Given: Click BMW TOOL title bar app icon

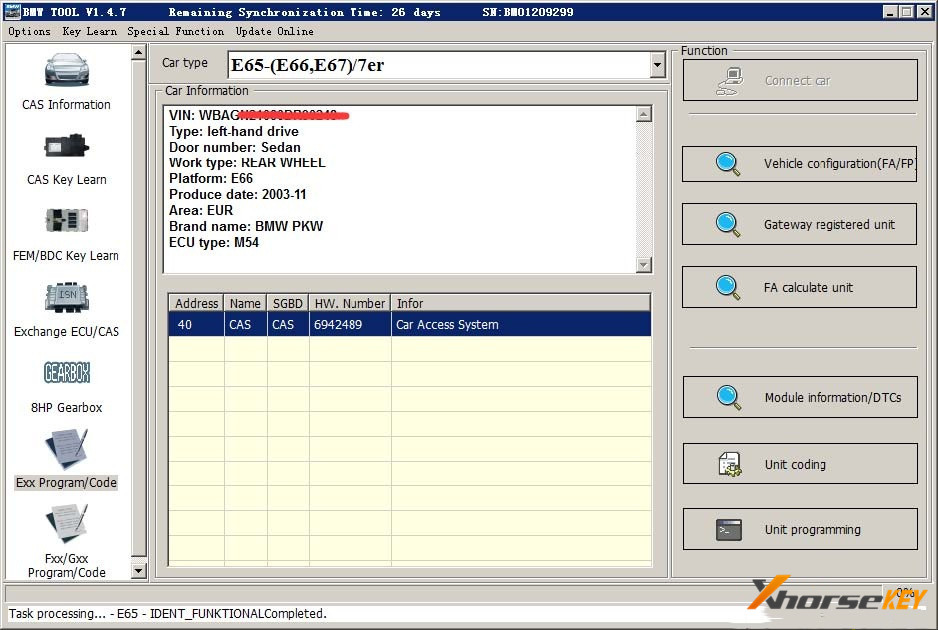Looking at the screenshot, I should click(x=12, y=11).
